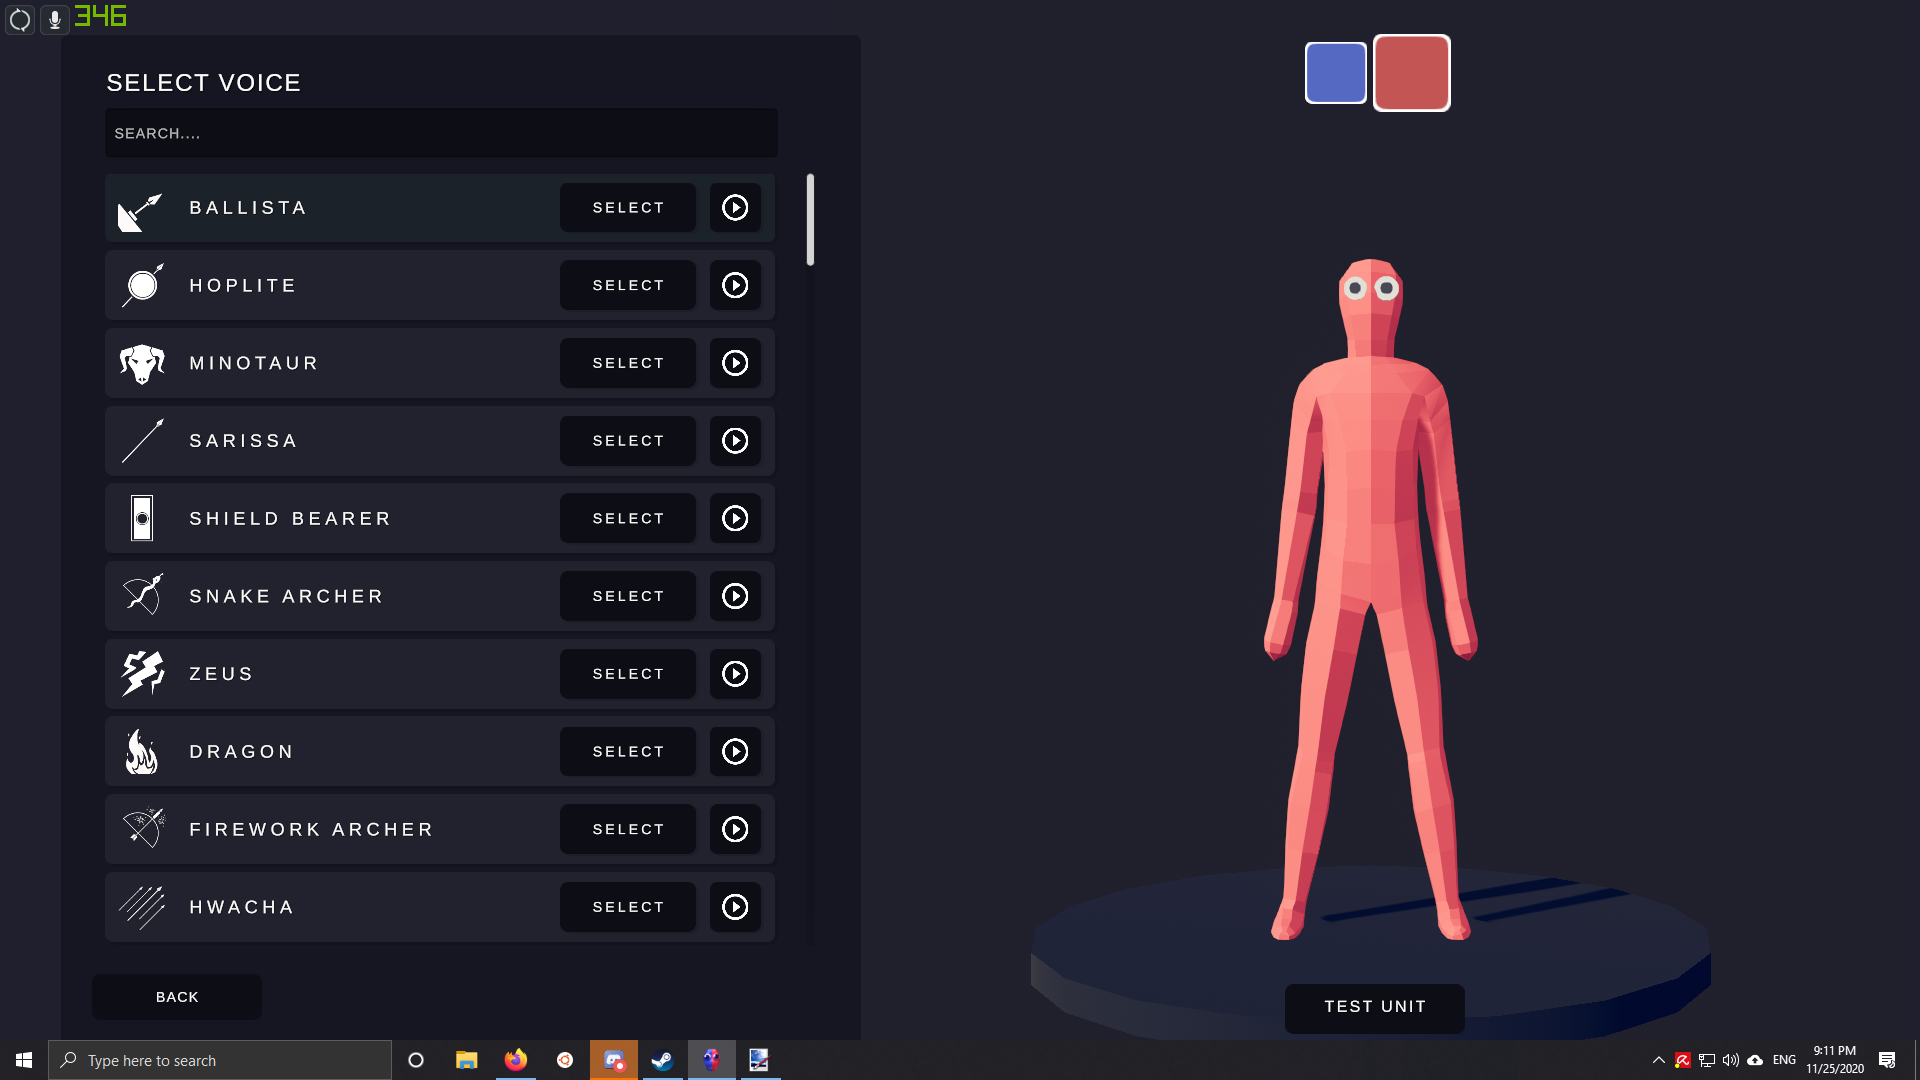Click the Hwacha arrows icon

(x=142, y=907)
